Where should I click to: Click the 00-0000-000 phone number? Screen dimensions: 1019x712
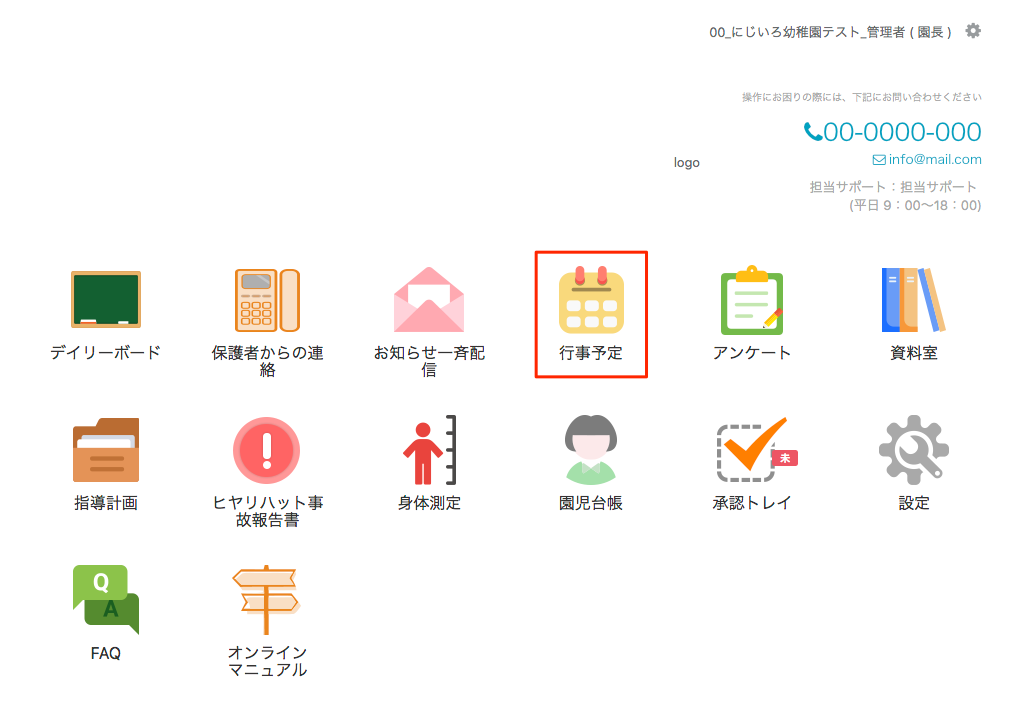point(892,132)
